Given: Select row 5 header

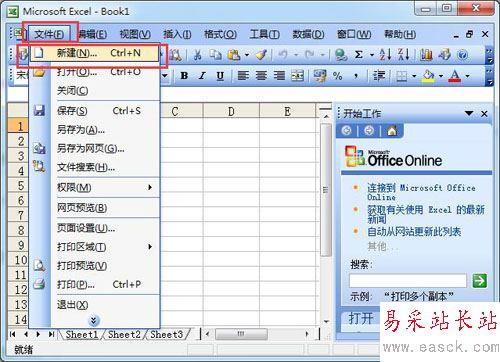Looking at the screenshot, I should (x=19, y=185).
